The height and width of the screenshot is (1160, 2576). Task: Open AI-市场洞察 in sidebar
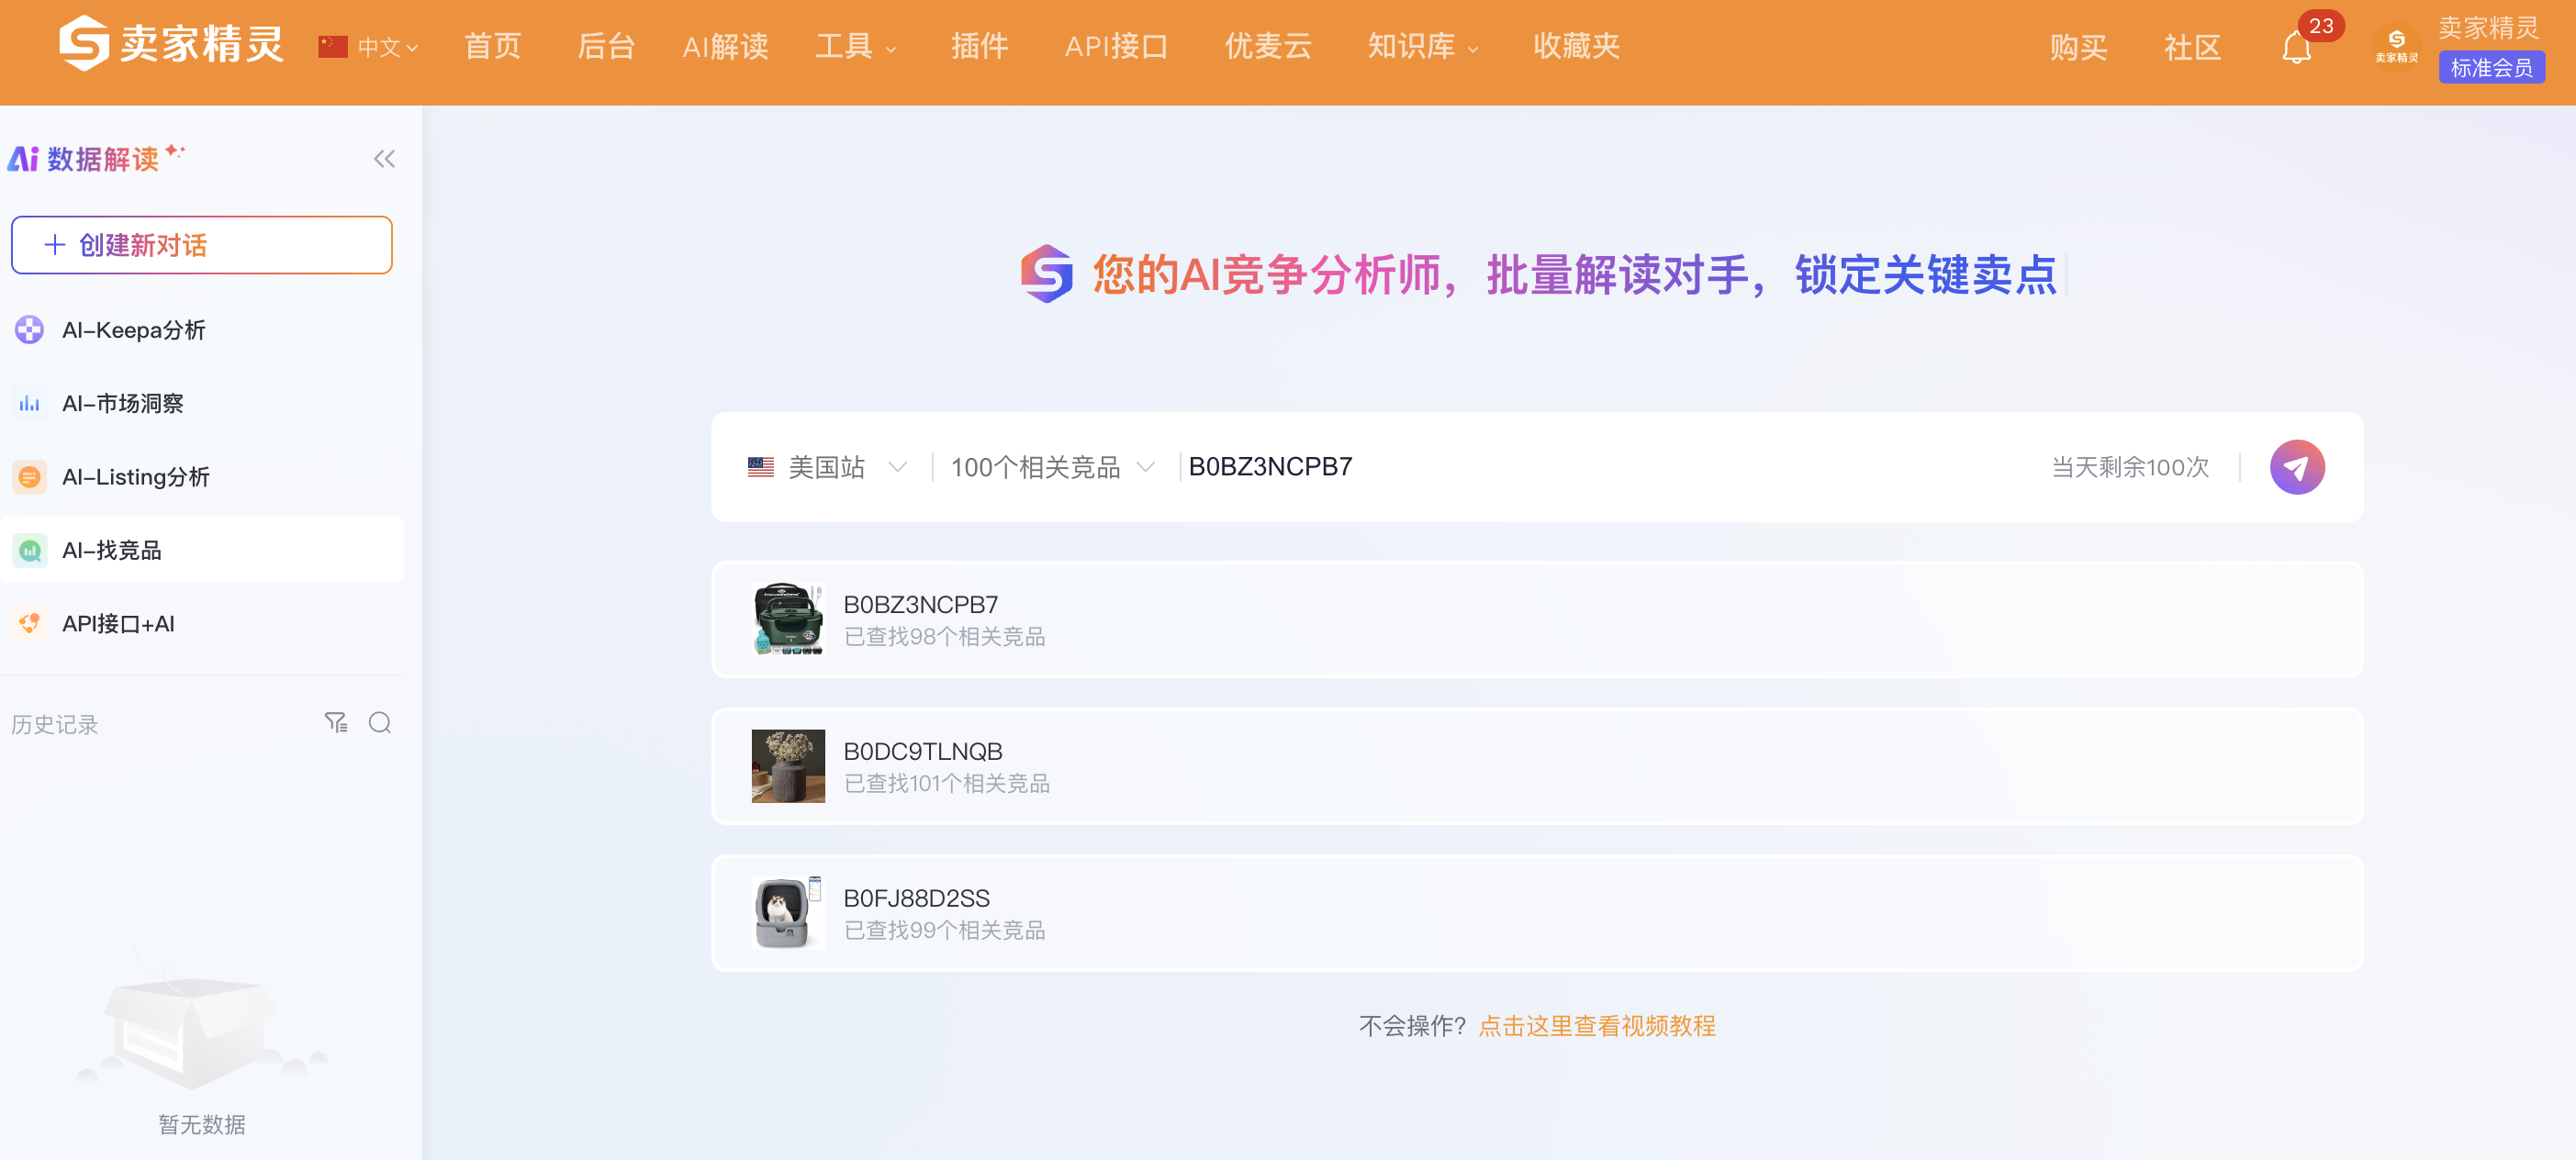click(122, 403)
